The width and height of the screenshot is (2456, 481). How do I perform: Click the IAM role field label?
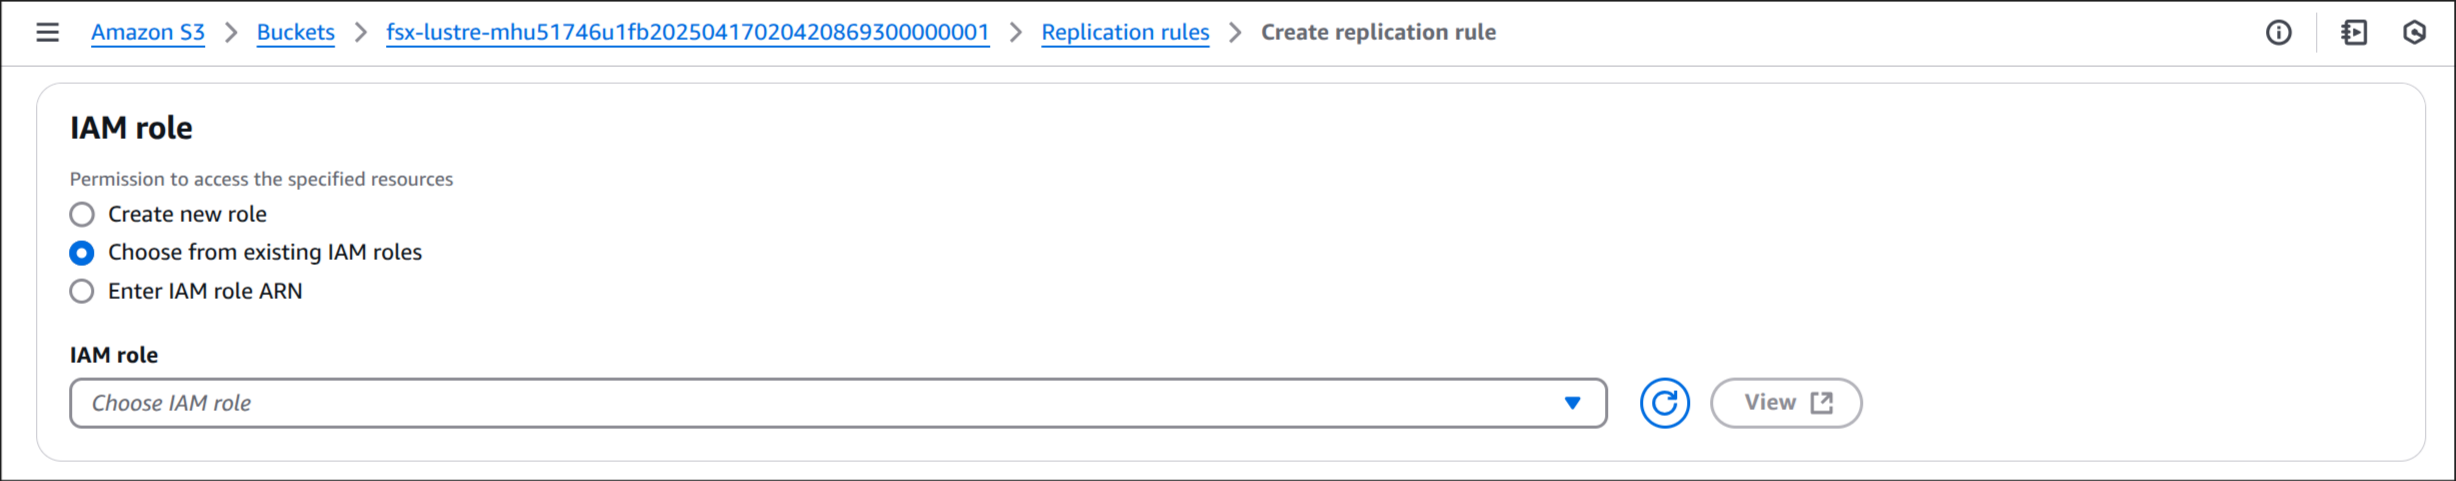click(114, 355)
